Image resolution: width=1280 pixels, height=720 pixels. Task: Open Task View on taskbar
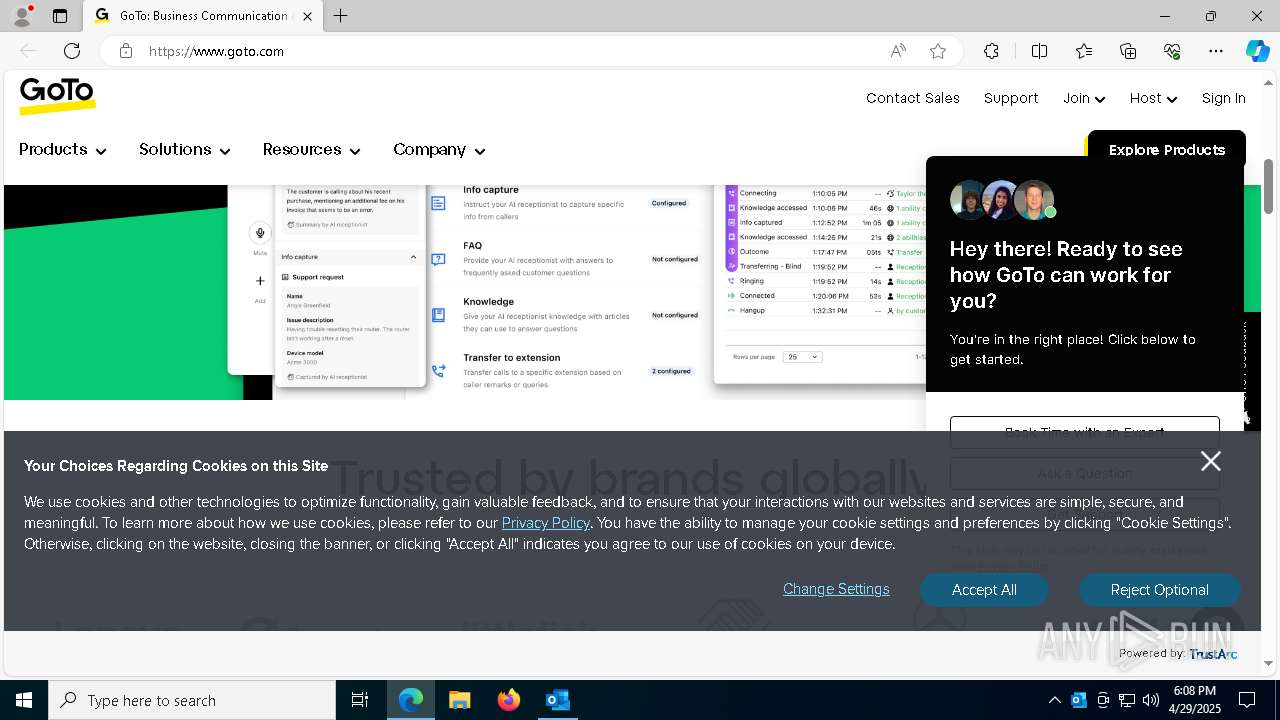(360, 700)
